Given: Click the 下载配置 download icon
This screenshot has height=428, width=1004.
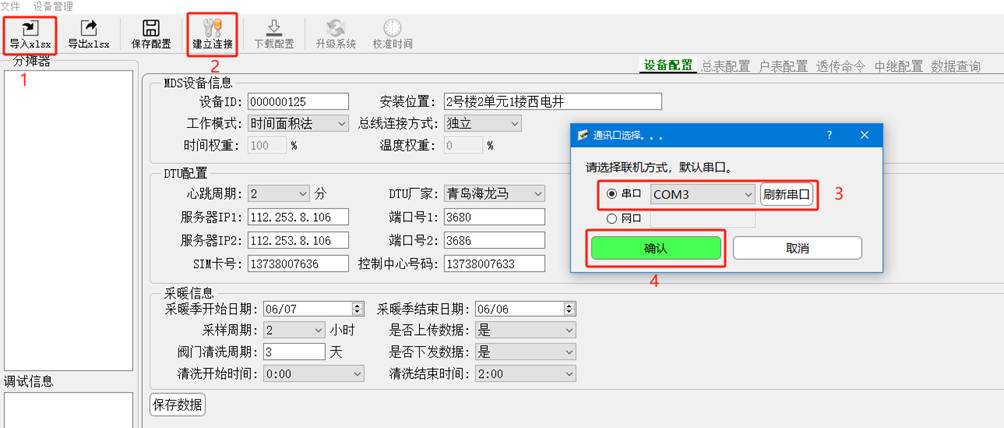Looking at the screenshot, I should click(x=273, y=27).
